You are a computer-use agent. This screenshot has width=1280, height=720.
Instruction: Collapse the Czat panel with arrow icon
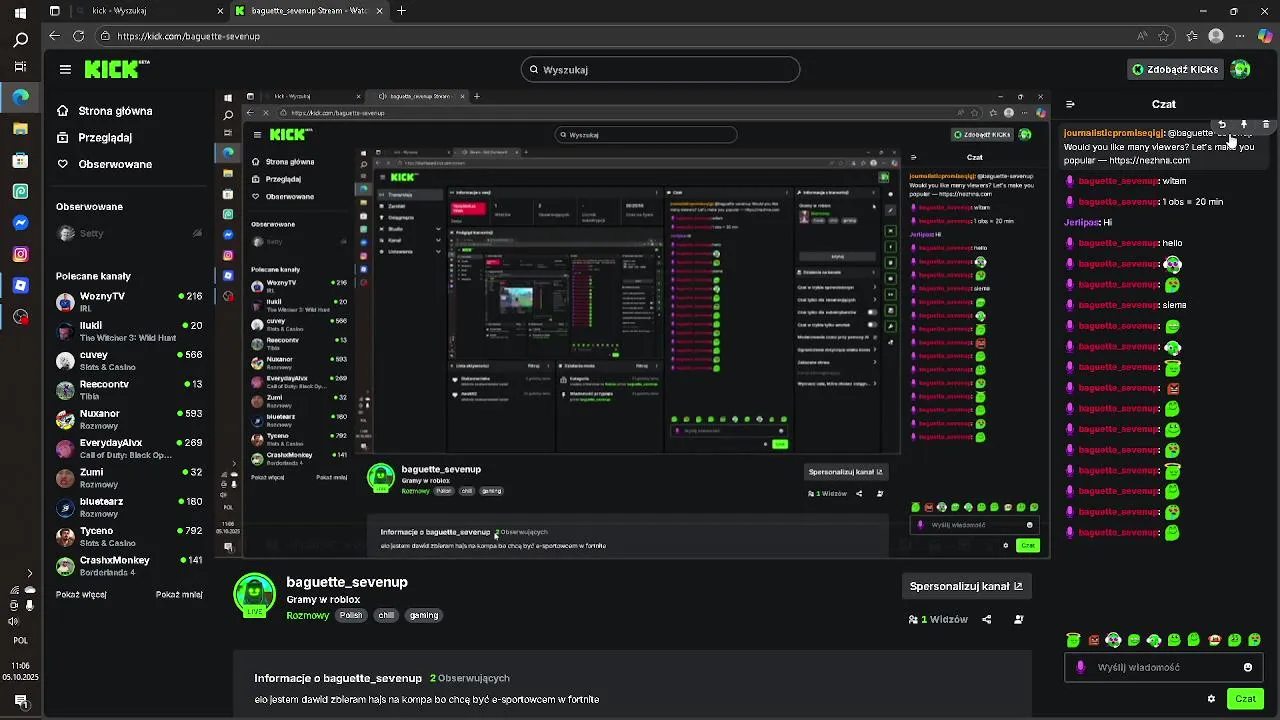1070,104
